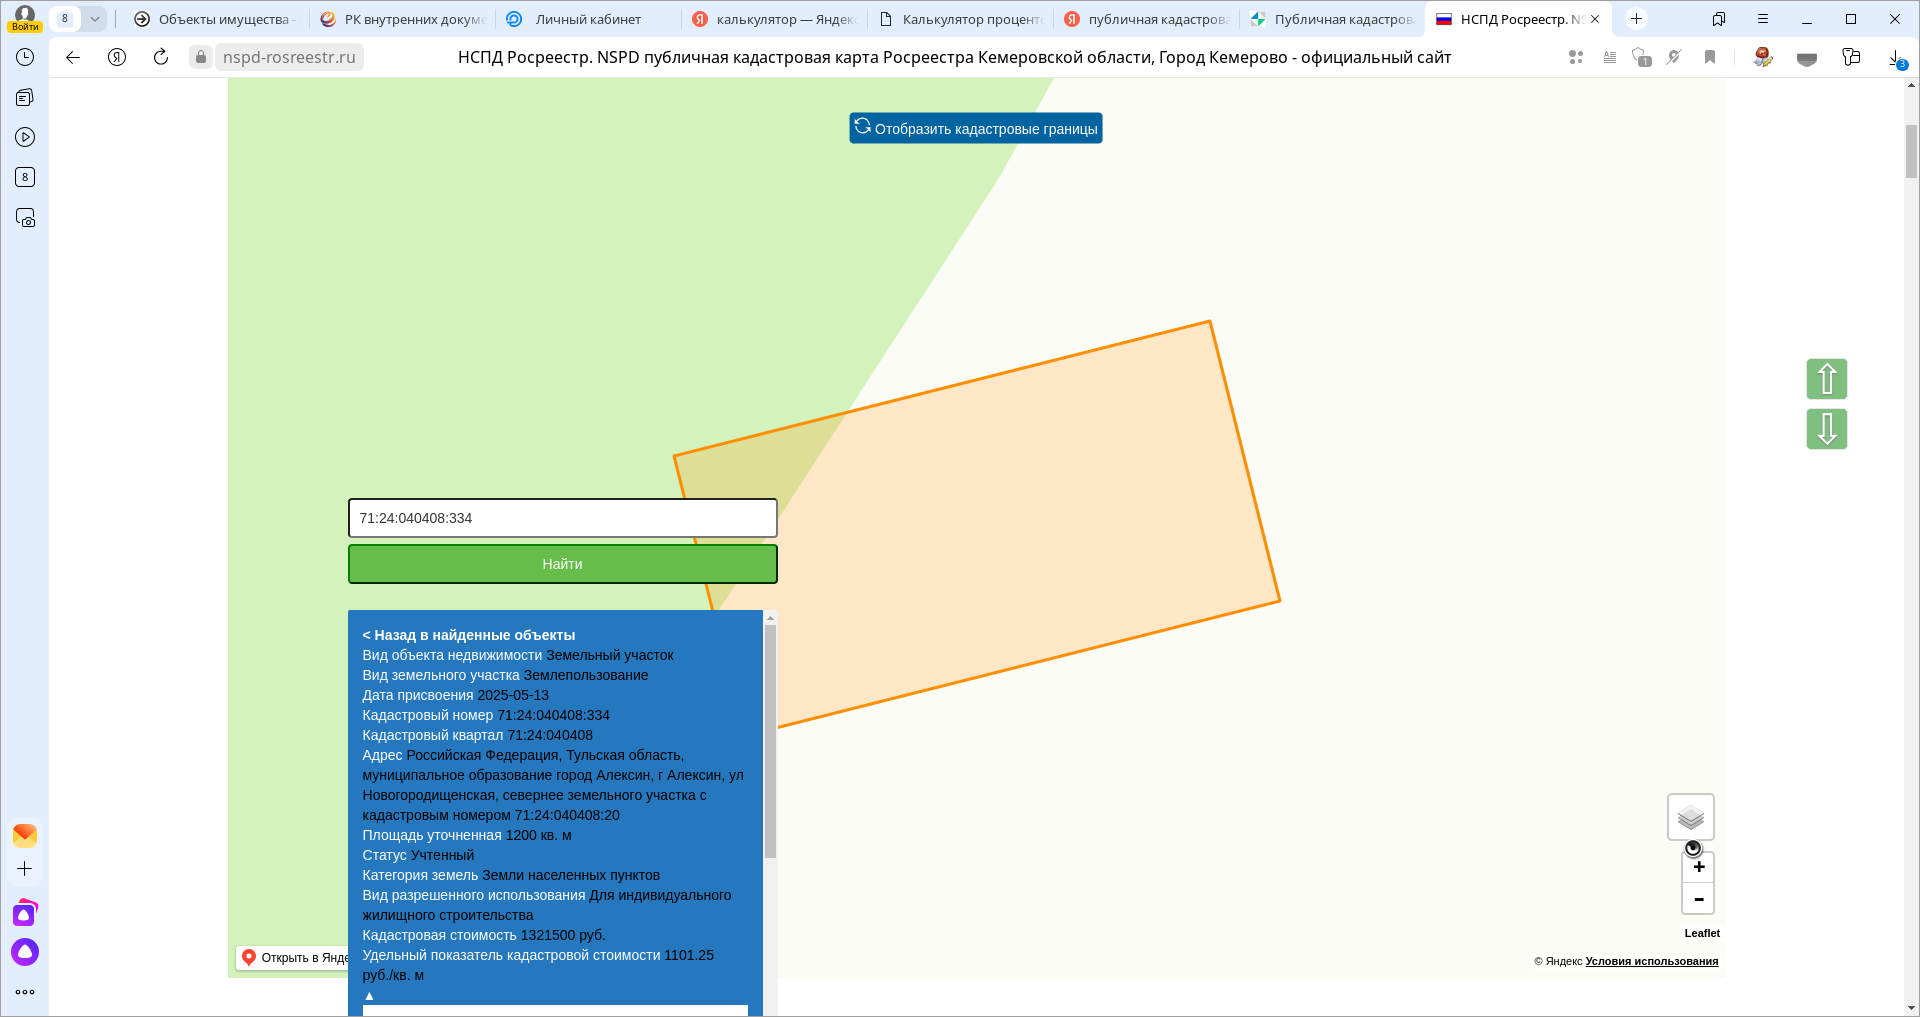
Task: Toggle the protection shield icon
Action: 1806,58
